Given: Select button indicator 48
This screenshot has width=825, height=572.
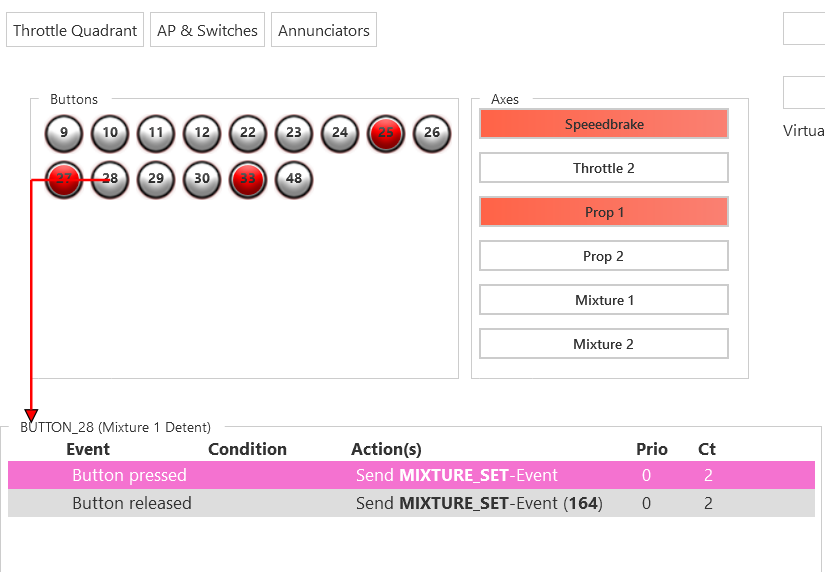Looking at the screenshot, I should coord(294,179).
